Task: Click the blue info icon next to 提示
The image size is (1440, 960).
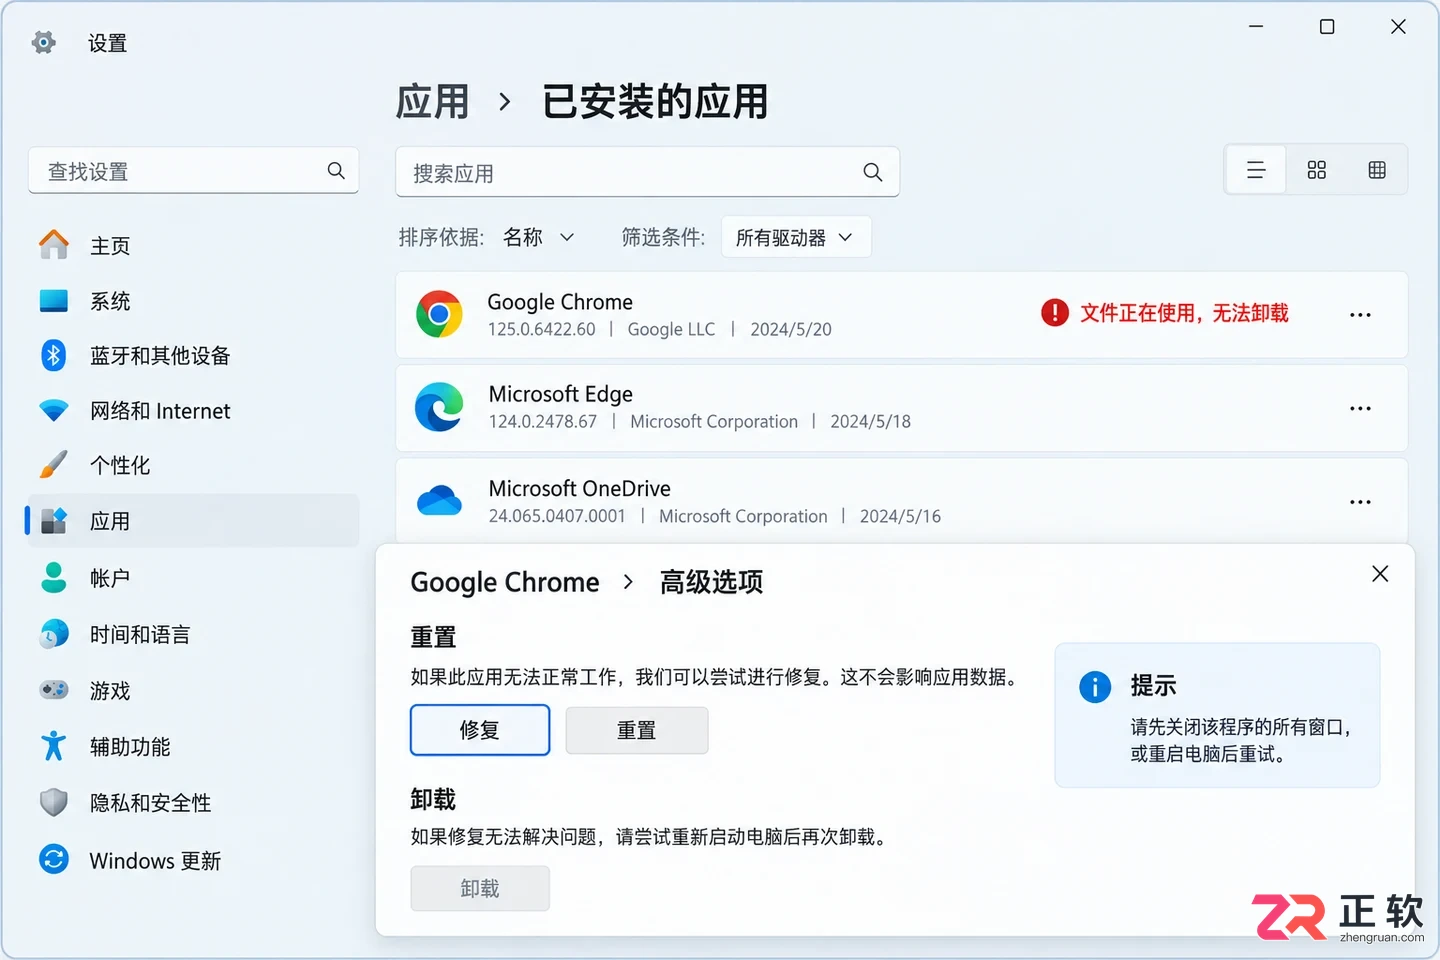Action: click(1095, 687)
